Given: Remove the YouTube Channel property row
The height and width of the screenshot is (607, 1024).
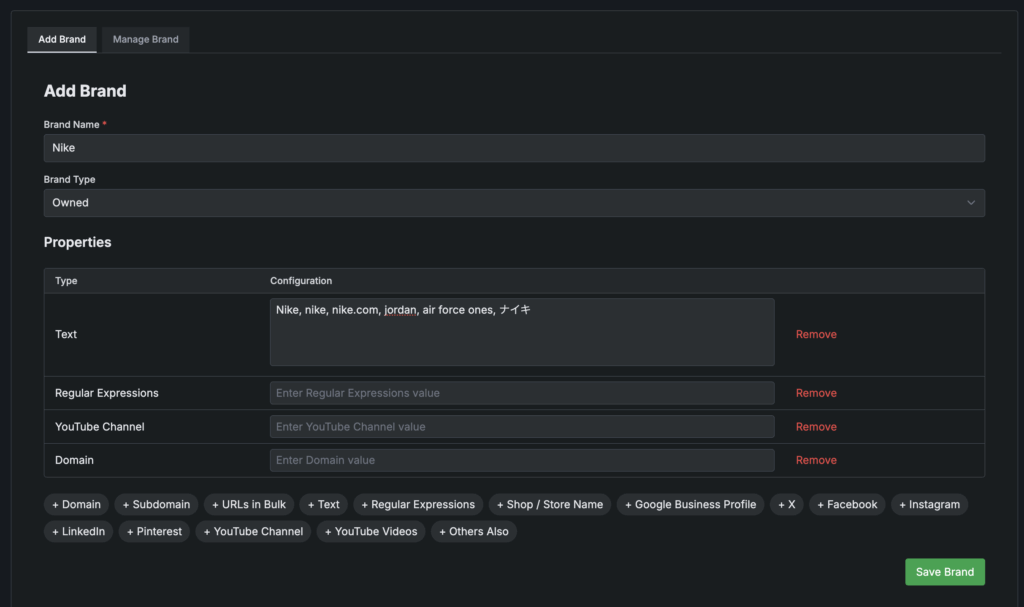Looking at the screenshot, I should click(816, 427).
